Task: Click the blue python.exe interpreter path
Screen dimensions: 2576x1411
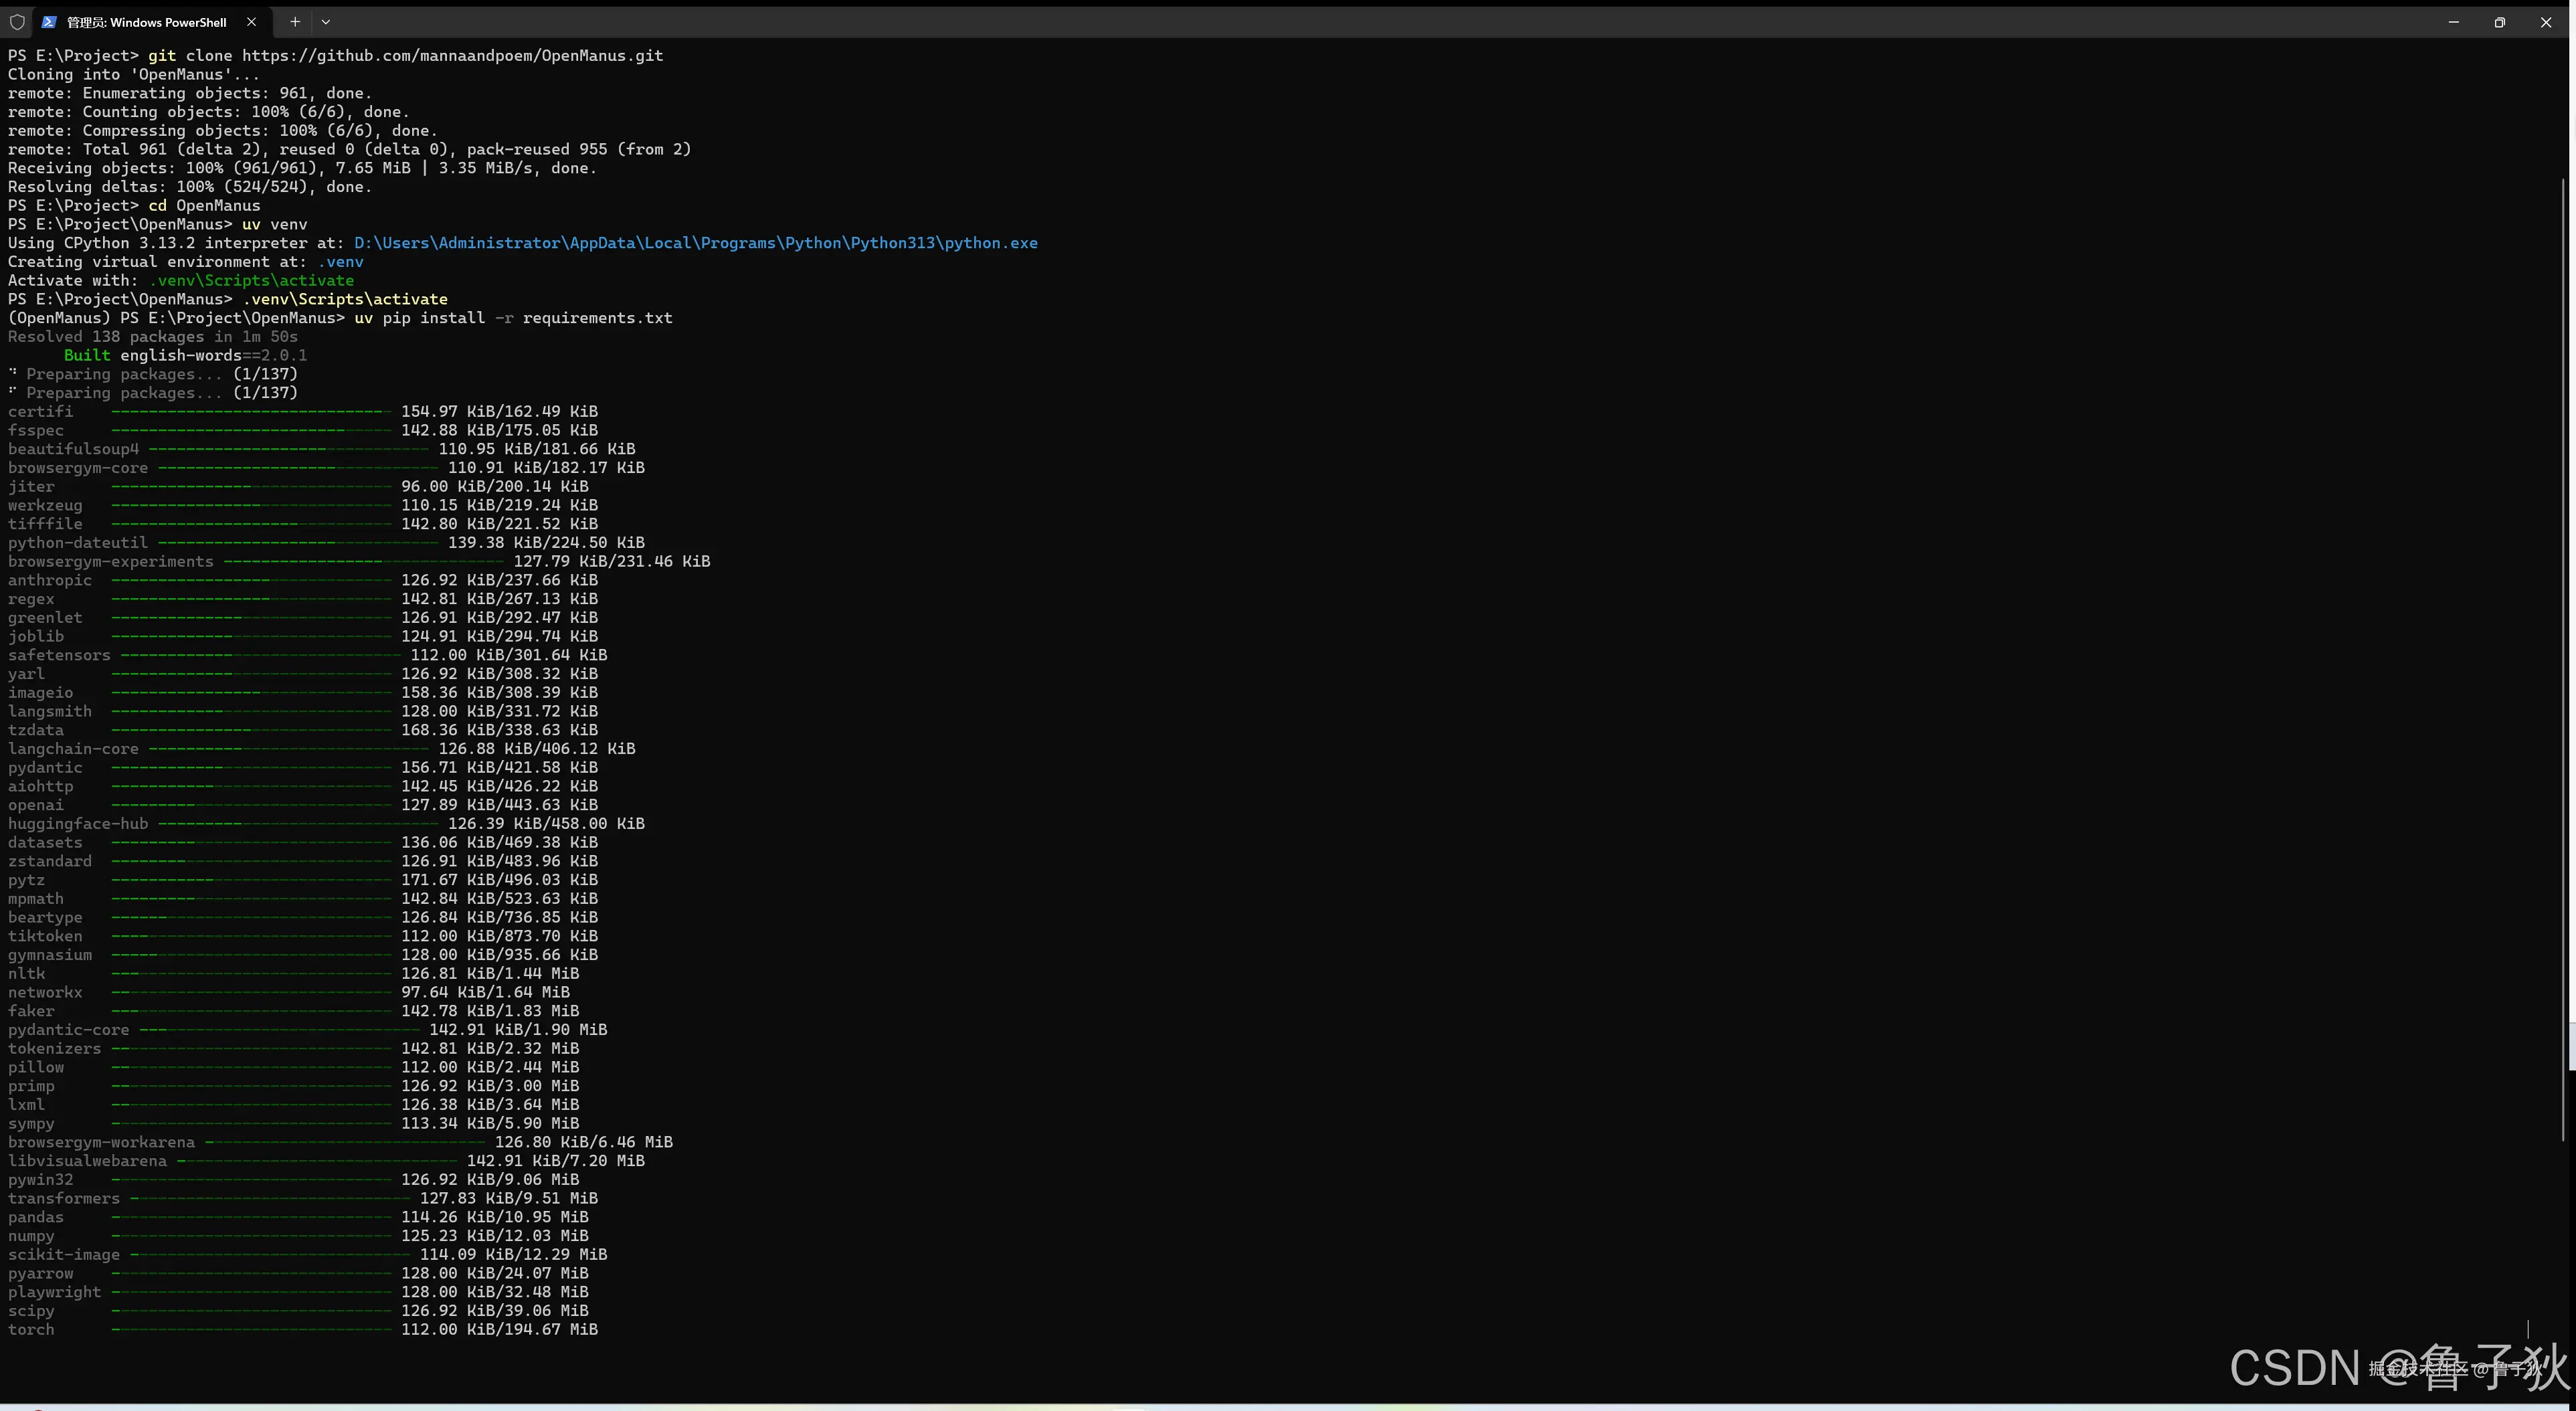Action: point(695,243)
